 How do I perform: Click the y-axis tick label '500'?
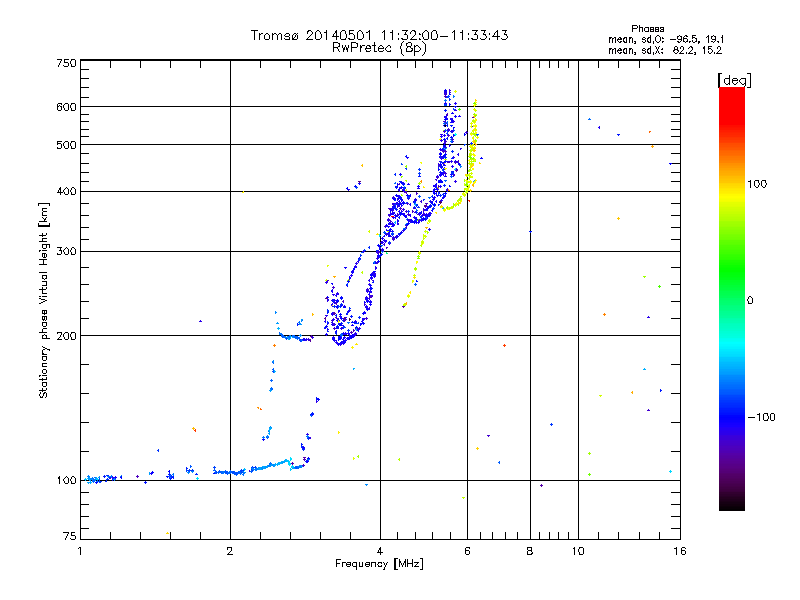tap(66, 145)
